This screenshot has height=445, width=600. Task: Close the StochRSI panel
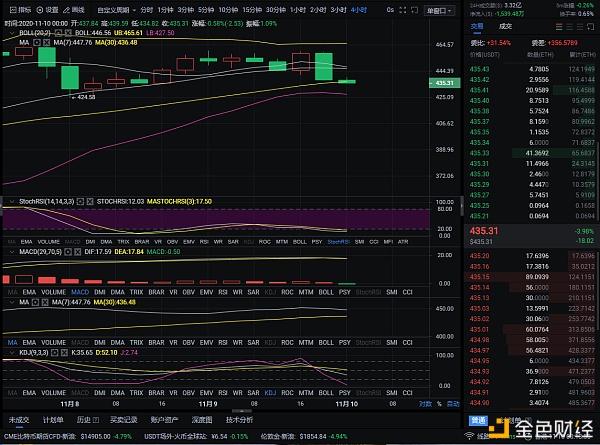pyautogui.click(x=90, y=202)
